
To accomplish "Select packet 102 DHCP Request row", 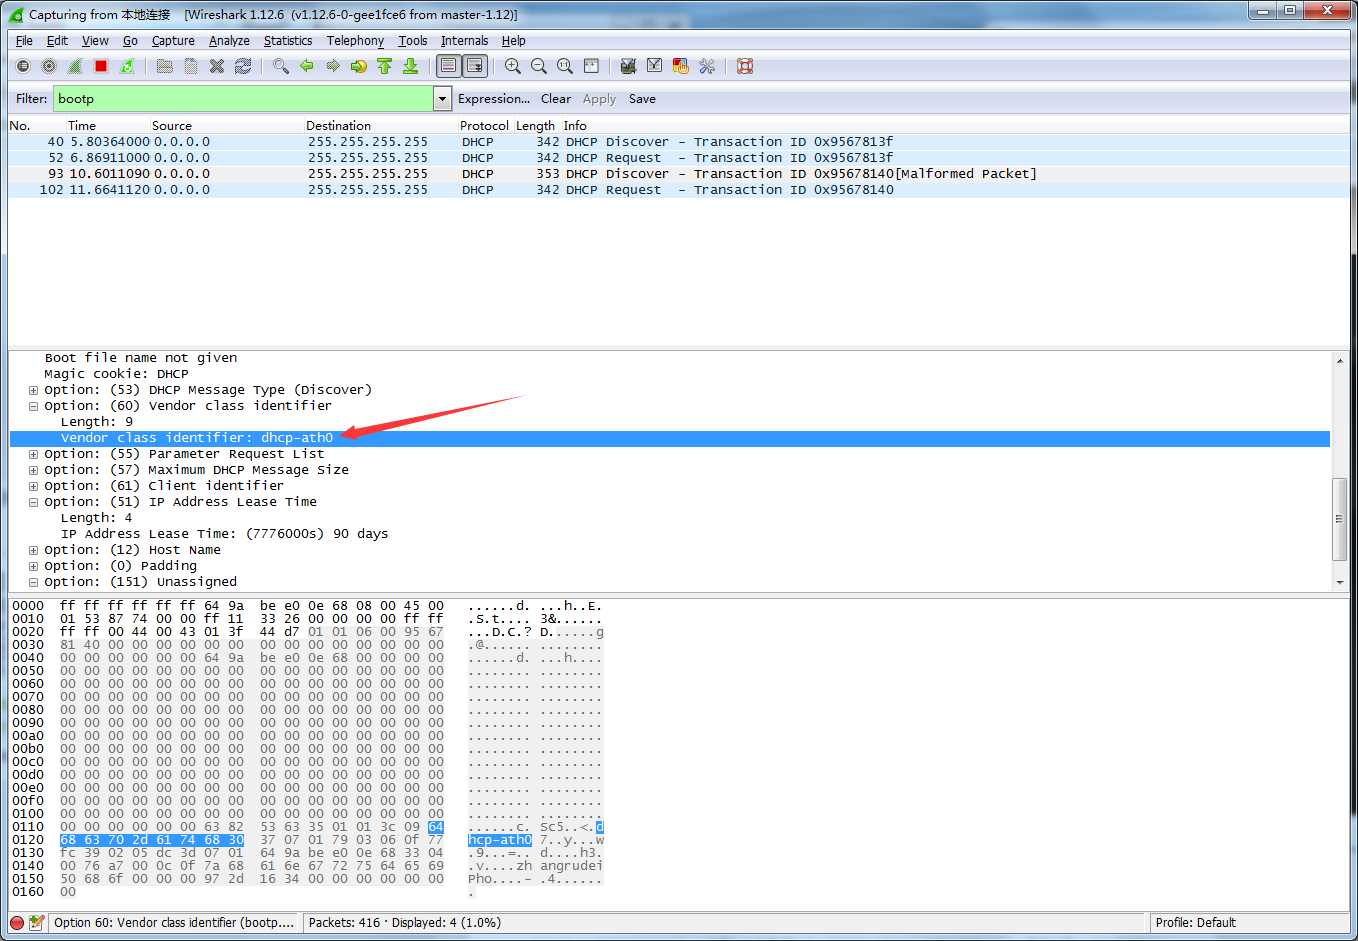I will click(678, 190).
